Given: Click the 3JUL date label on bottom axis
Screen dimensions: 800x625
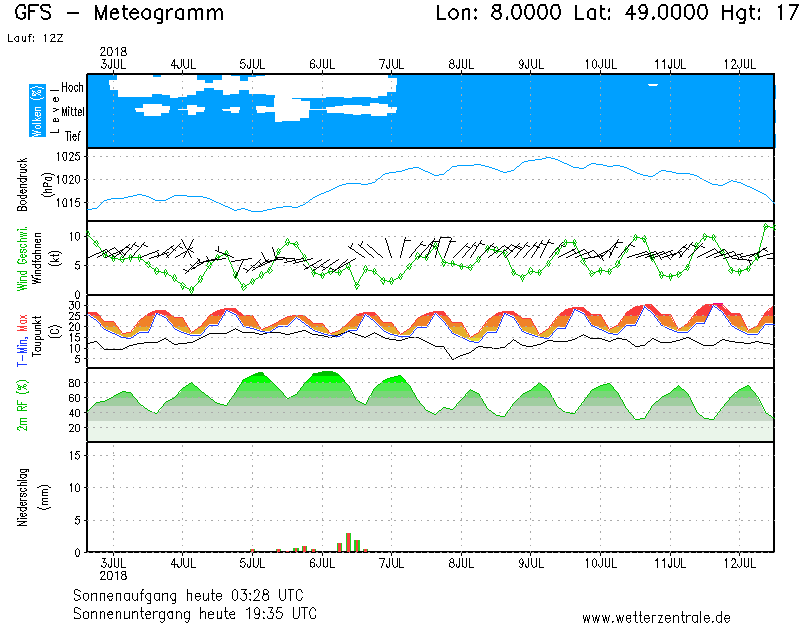Looking at the screenshot, I should (x=113, y=564).
